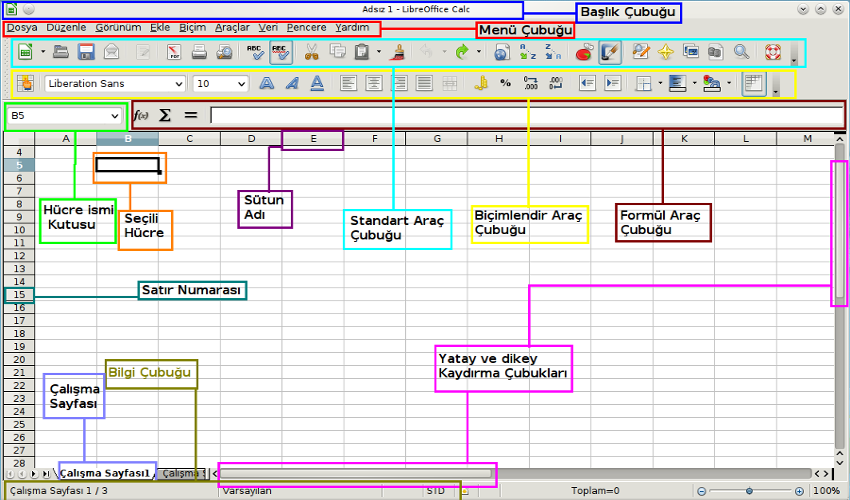Open the Biçim menu
Image resolution: width=850 pixels, height=500 pixels.
pos(192,27)
